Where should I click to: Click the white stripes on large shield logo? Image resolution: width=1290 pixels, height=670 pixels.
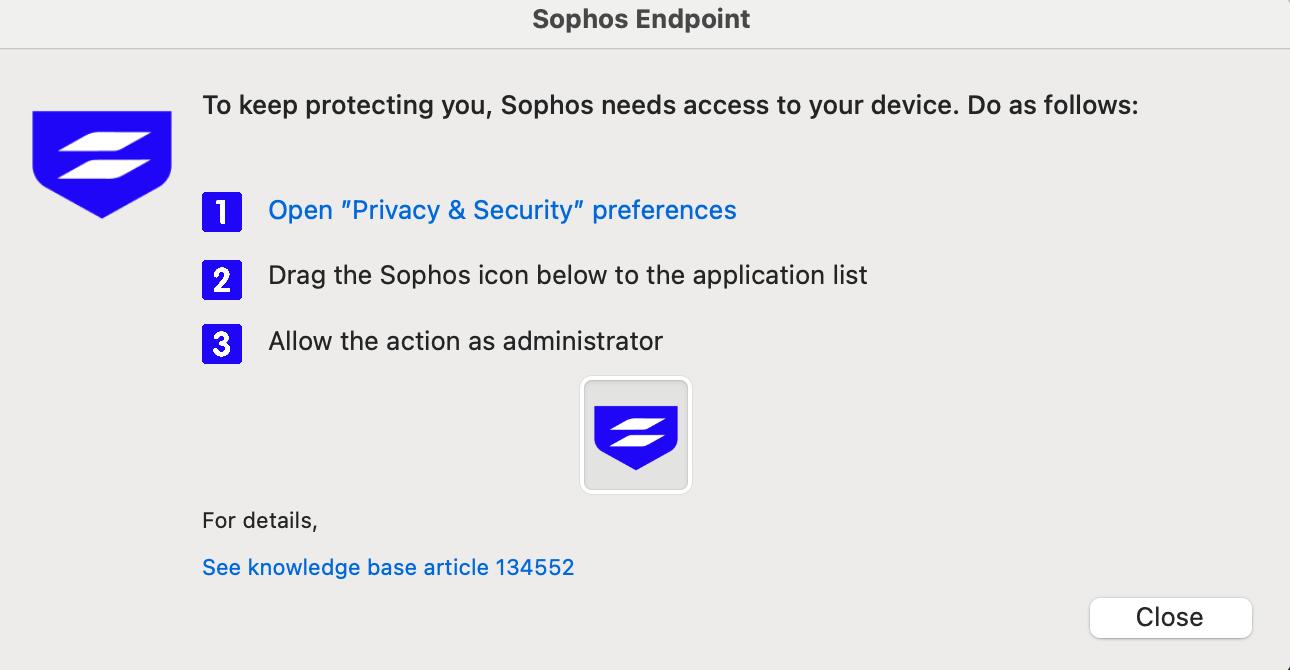click(103, 157)
